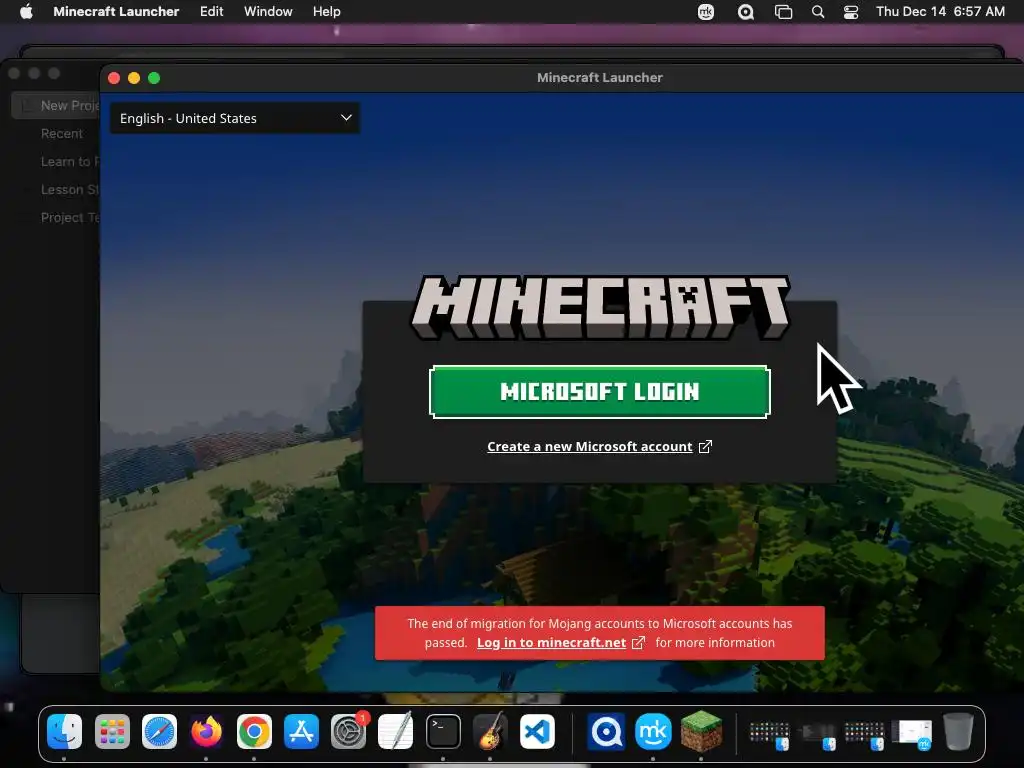Click the date and time in menu bar
Screen dimensions: 1024x768
click(x=940, y=12)
